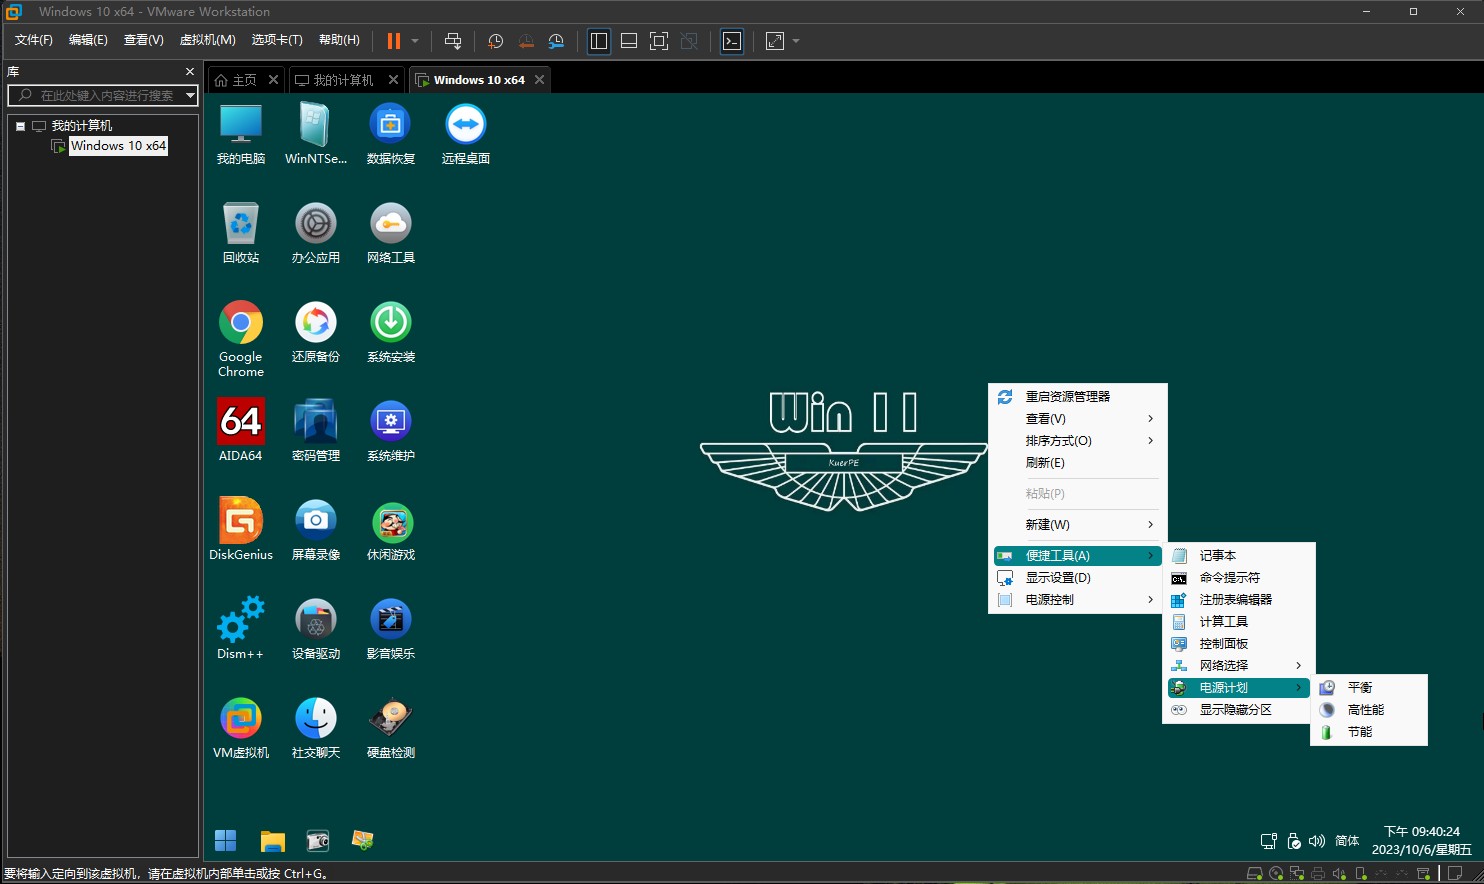Open 注册表编辑器 from the tools submenu
This screenshot has height=884, width=1484.
coord(1238,600)
